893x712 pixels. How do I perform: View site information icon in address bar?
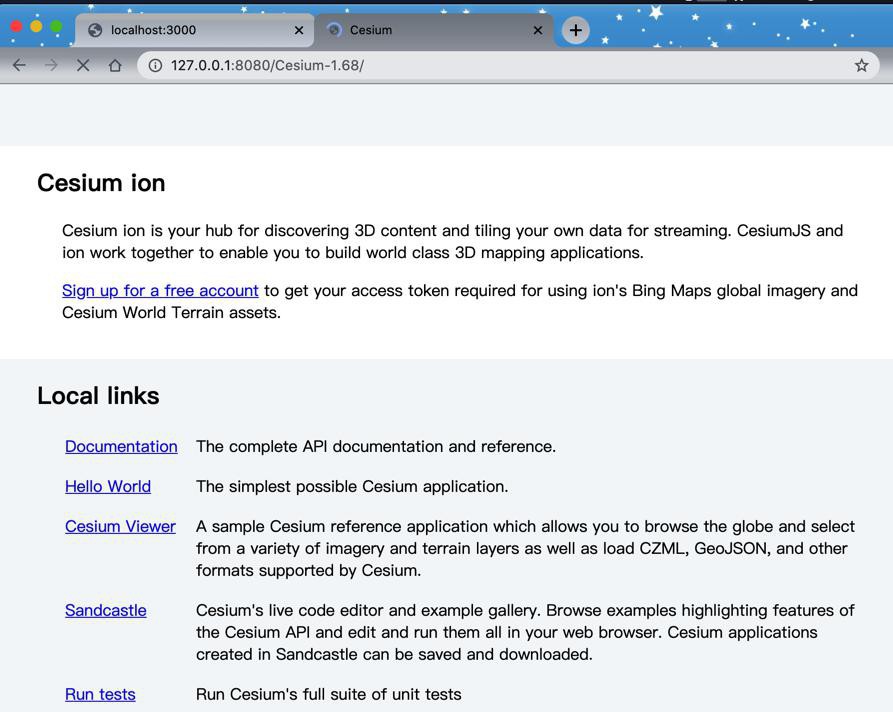tap(155, 66)
